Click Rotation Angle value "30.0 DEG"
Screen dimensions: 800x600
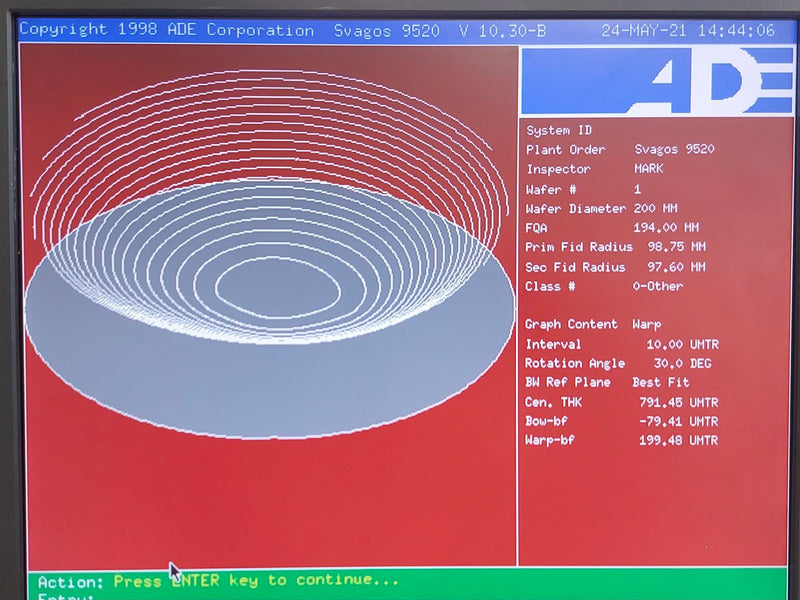tap(682, 363)
